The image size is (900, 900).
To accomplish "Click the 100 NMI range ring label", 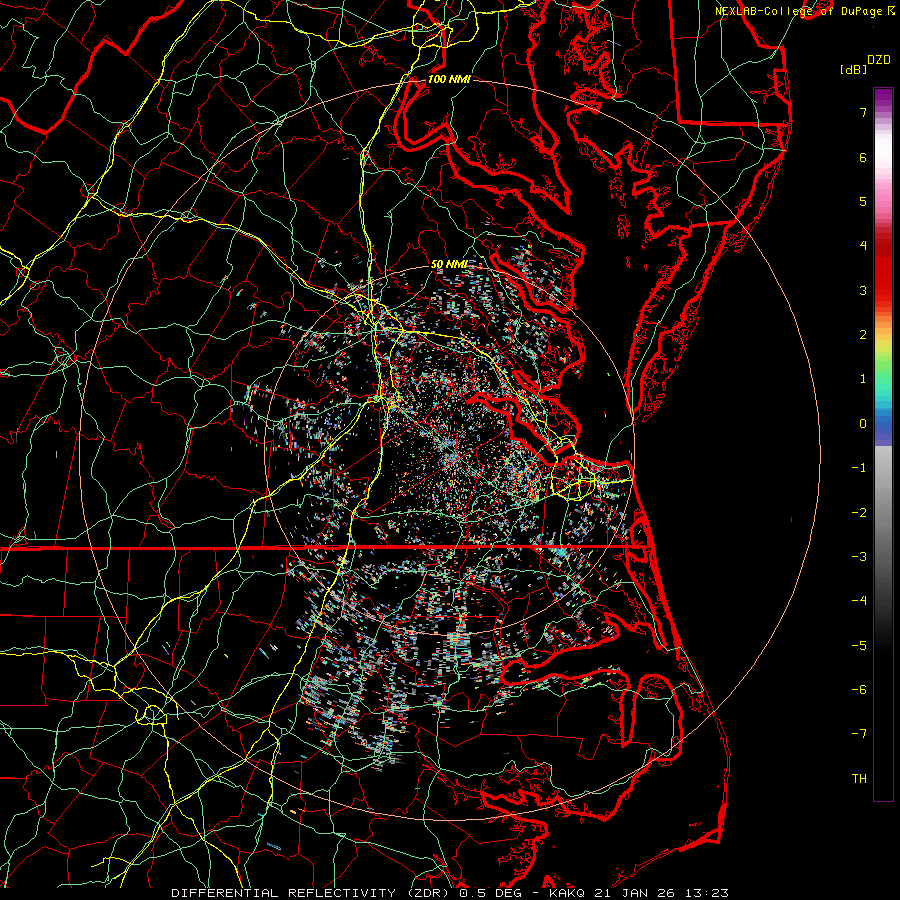I will click(x=449, y=79).
